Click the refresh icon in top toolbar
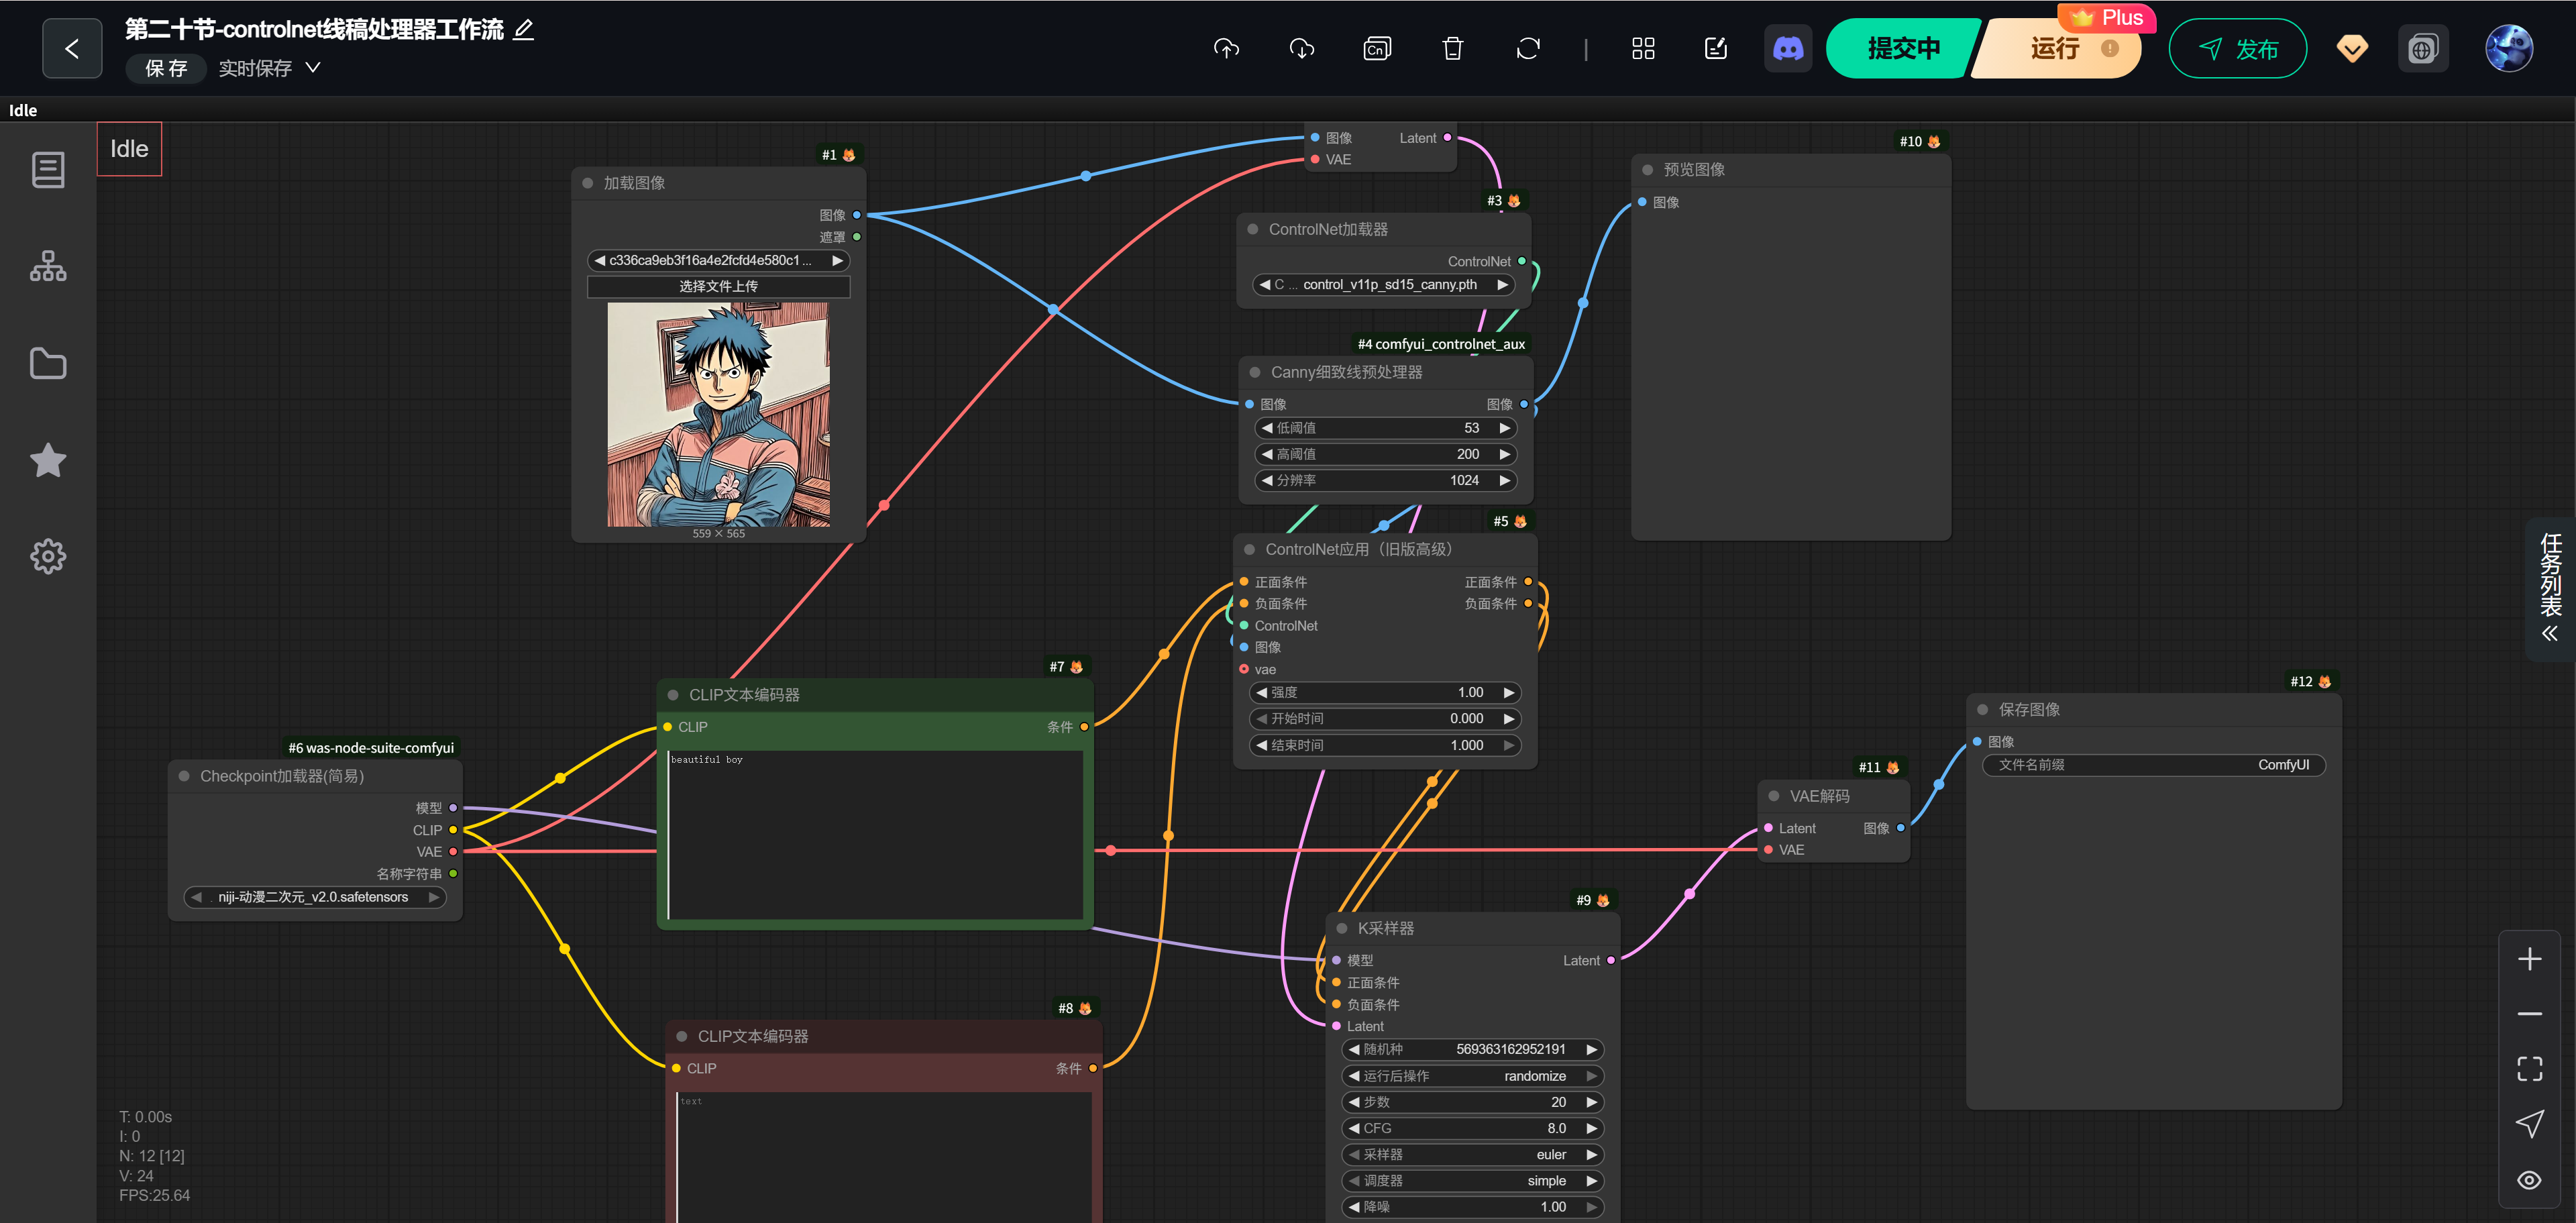Viewport: 2576px width, 1223px height. pyautogui.click(x=1527, y=48)
